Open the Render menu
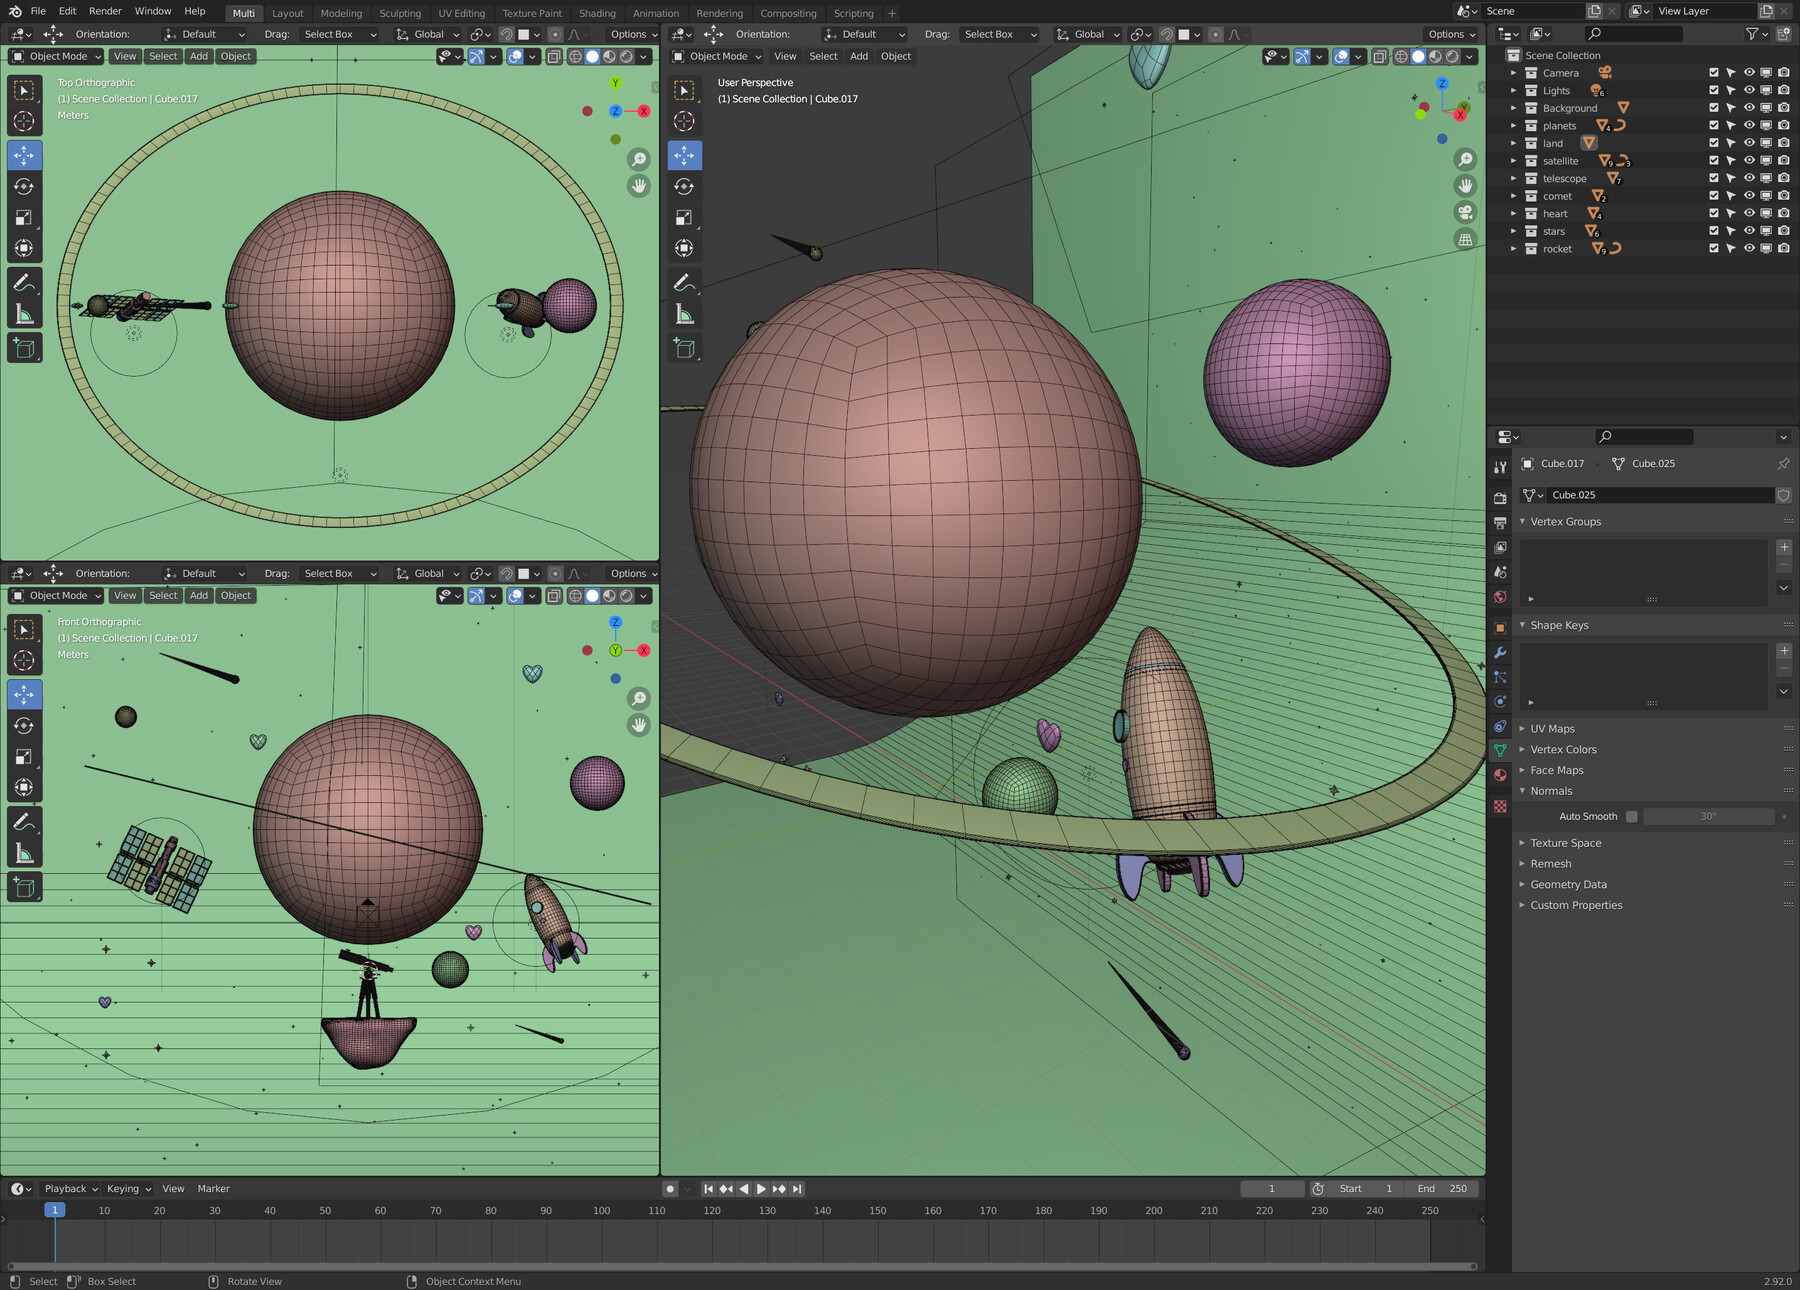Image resolution: width=1800 pixels, height=1290 pixels. pyautogui.click(x=104, y=11)
